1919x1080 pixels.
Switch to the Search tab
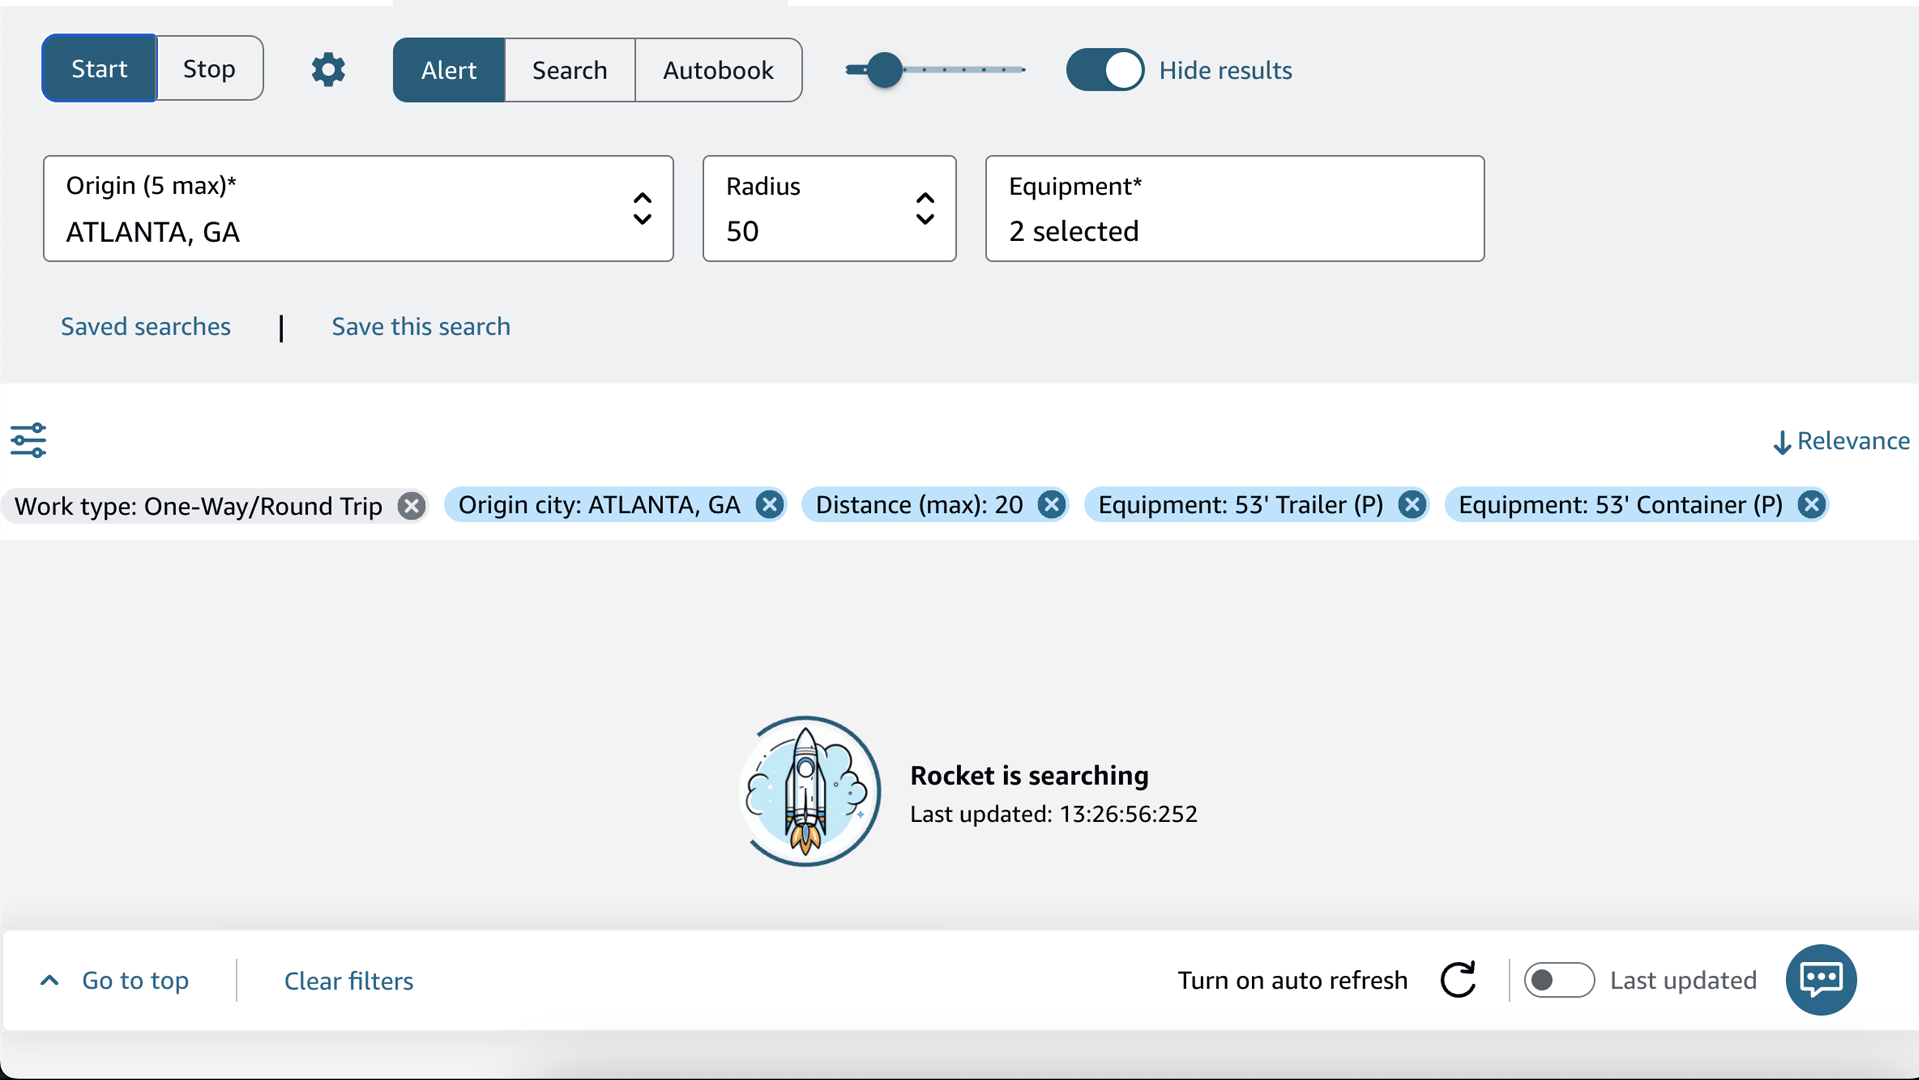point(569,70)
